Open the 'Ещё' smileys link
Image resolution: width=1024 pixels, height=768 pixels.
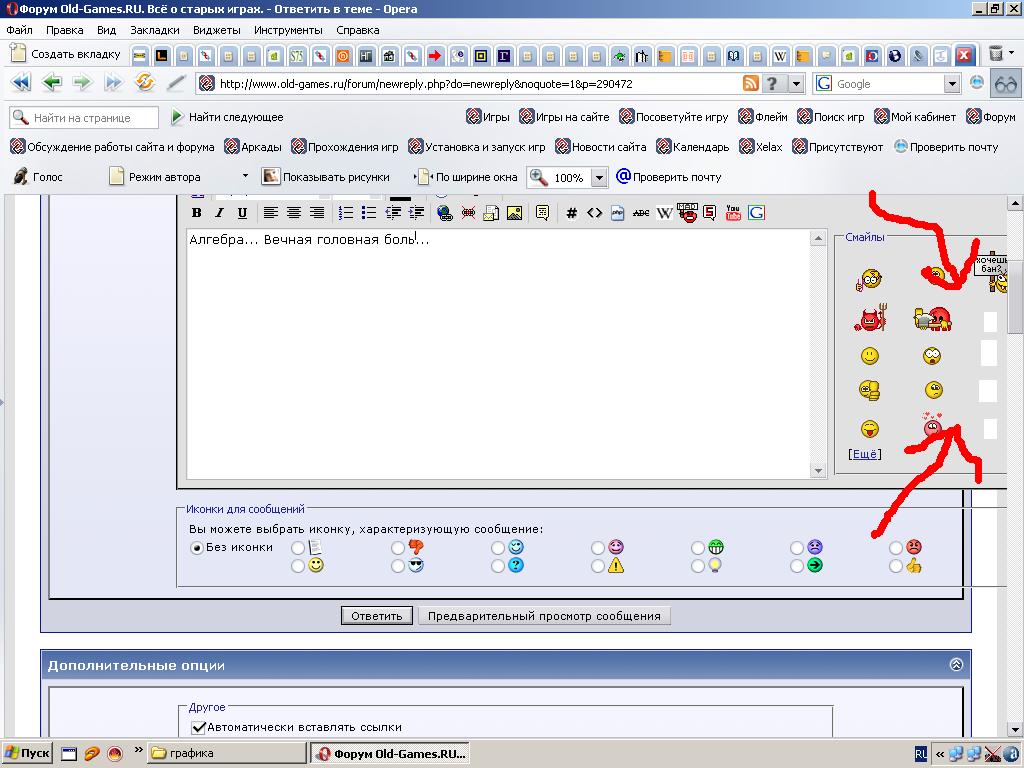865,454
